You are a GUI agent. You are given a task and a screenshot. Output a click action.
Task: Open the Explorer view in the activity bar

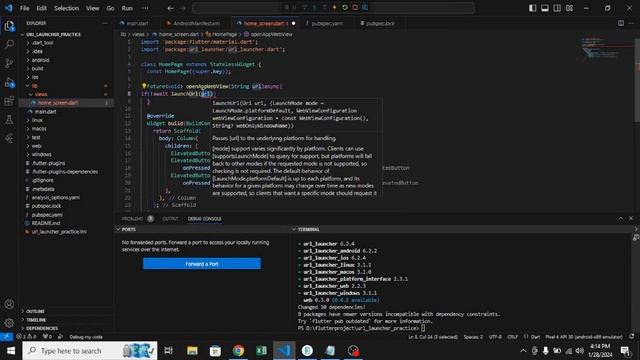[9, 26]
